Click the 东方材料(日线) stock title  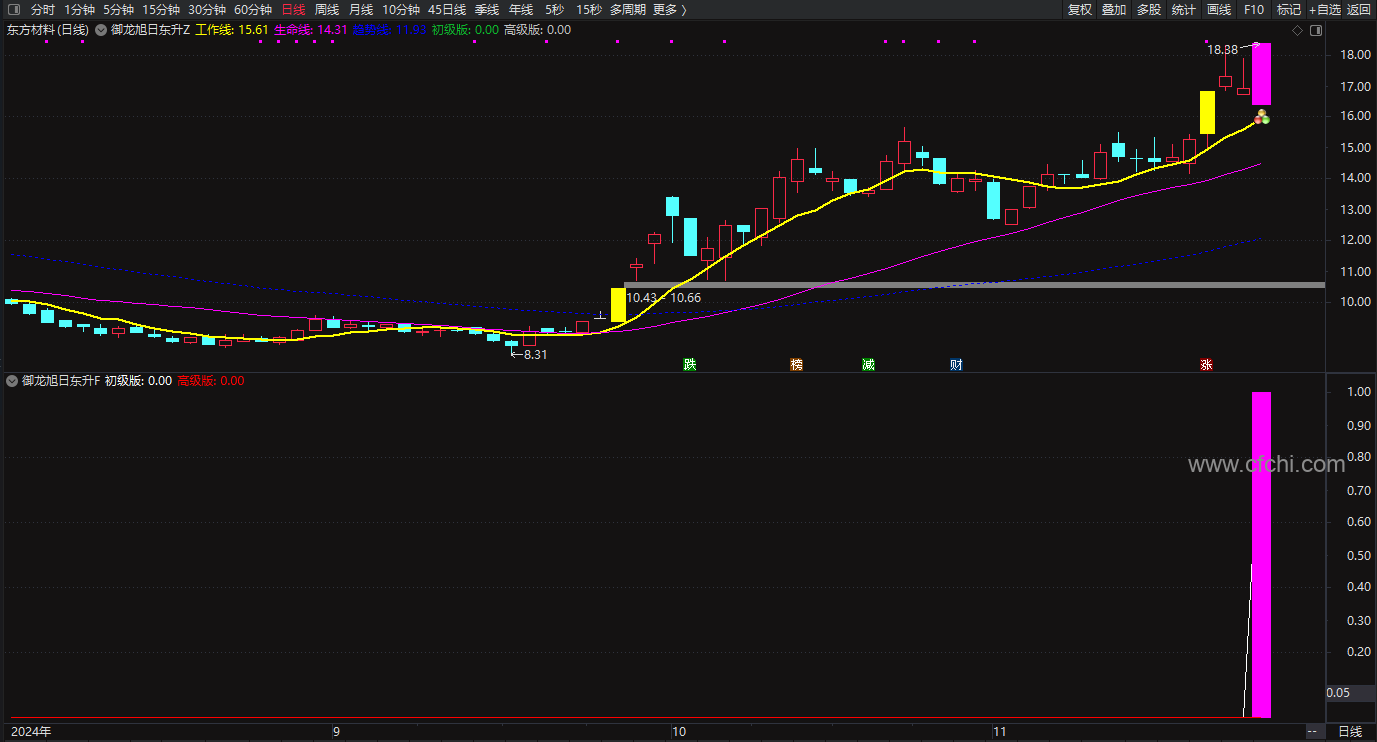tap(48, 30)
